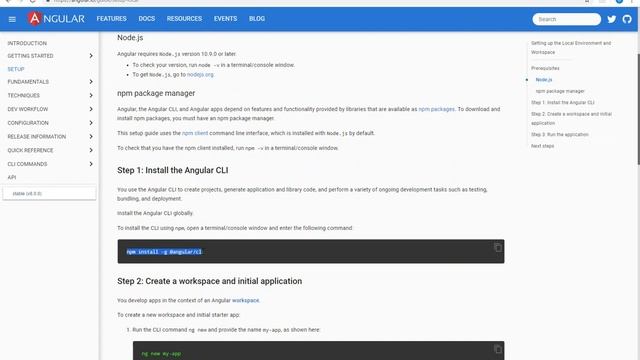Follow the workspace link
Image resolution: width=640 pixels, height=360 pixels.
pos(245,300)
